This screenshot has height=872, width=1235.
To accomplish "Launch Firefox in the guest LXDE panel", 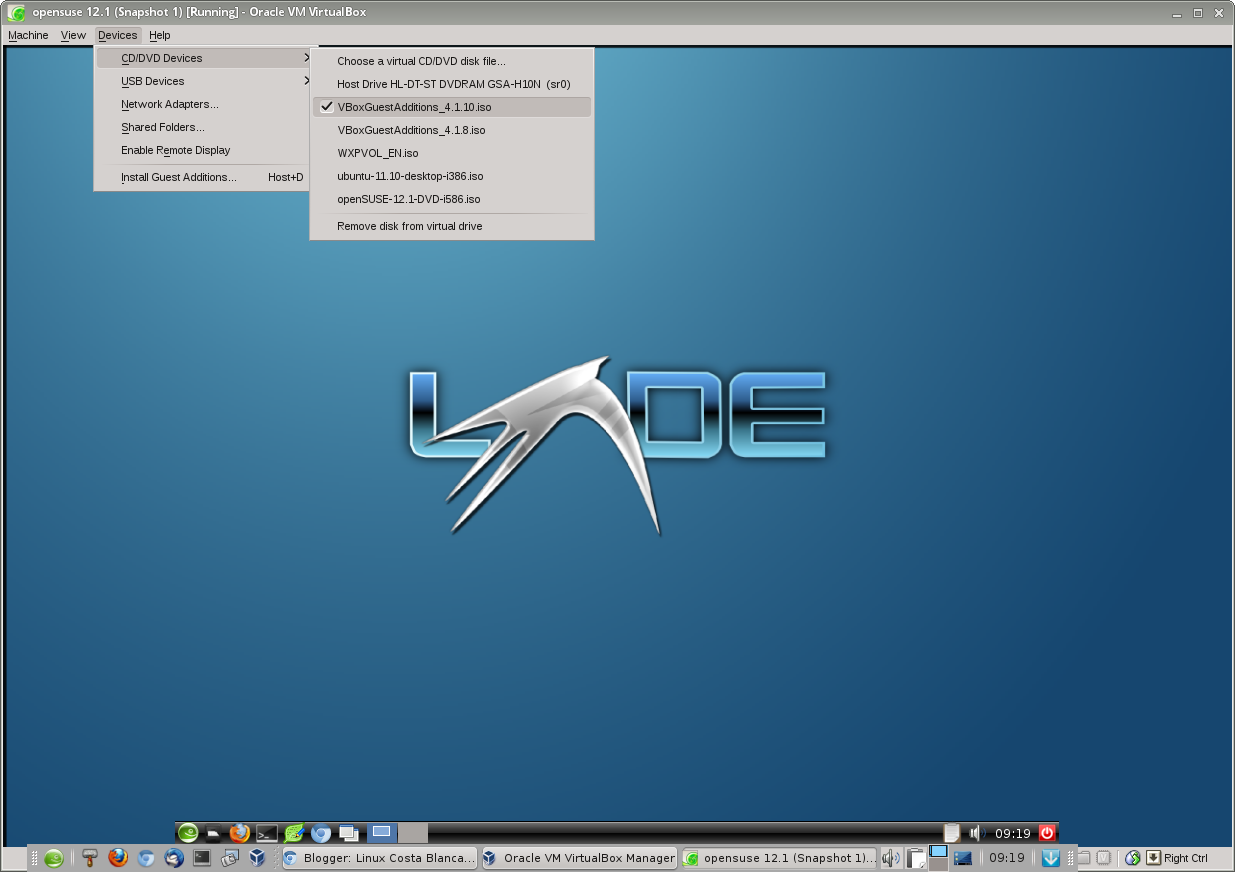I will [x=239, y=833].
